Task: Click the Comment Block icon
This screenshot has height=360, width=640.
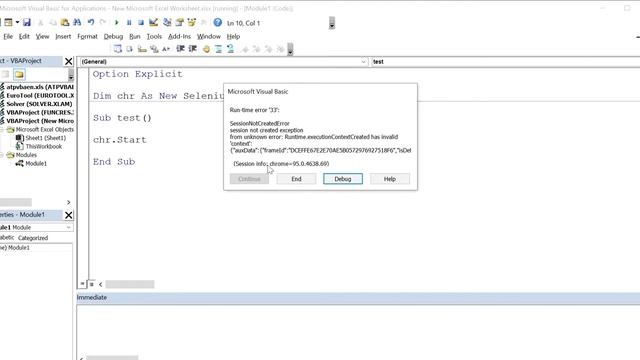Action: (x=218, y=49)
